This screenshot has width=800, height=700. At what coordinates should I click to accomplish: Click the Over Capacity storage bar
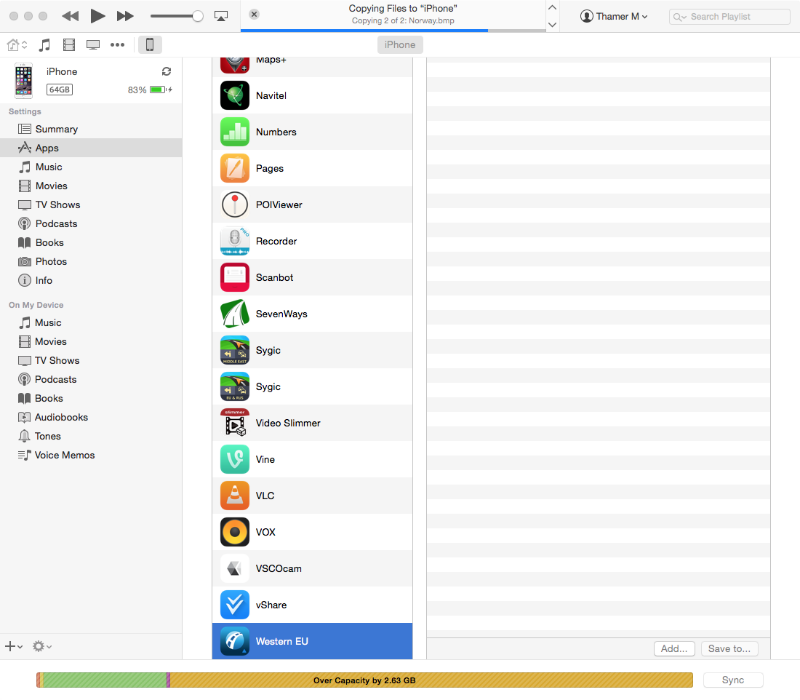(x=364, y=680)
